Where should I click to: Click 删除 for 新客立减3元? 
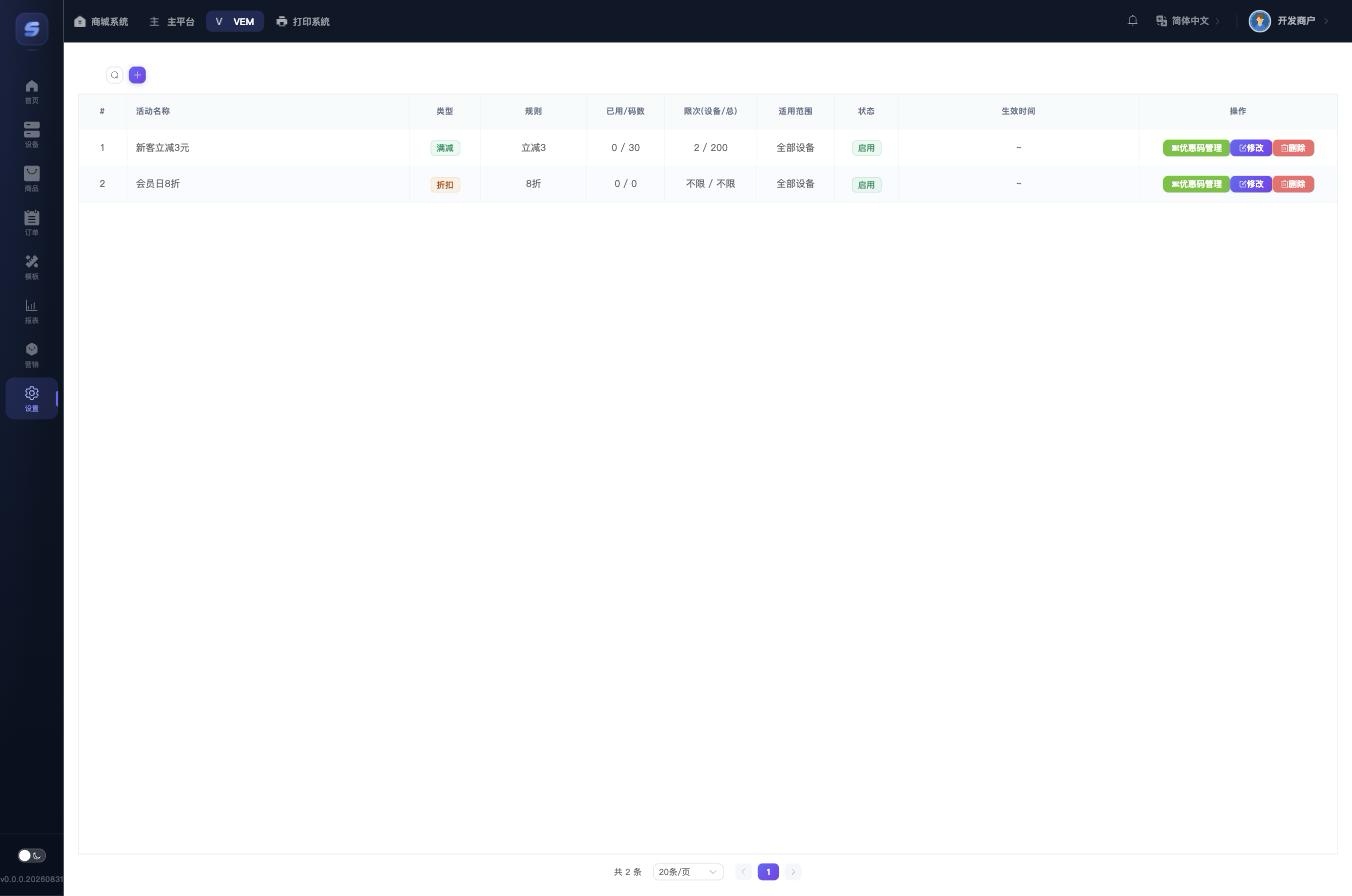click(1293, 148)
